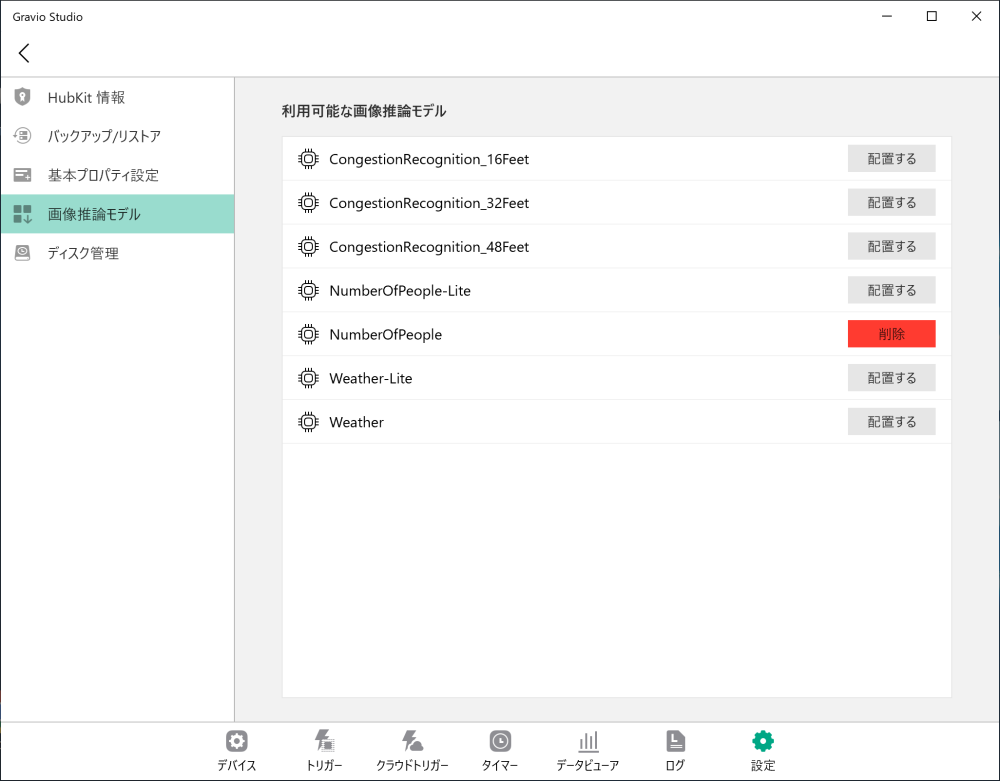Deploy Weather-Lite with 配置する

(x=891, y=378)
